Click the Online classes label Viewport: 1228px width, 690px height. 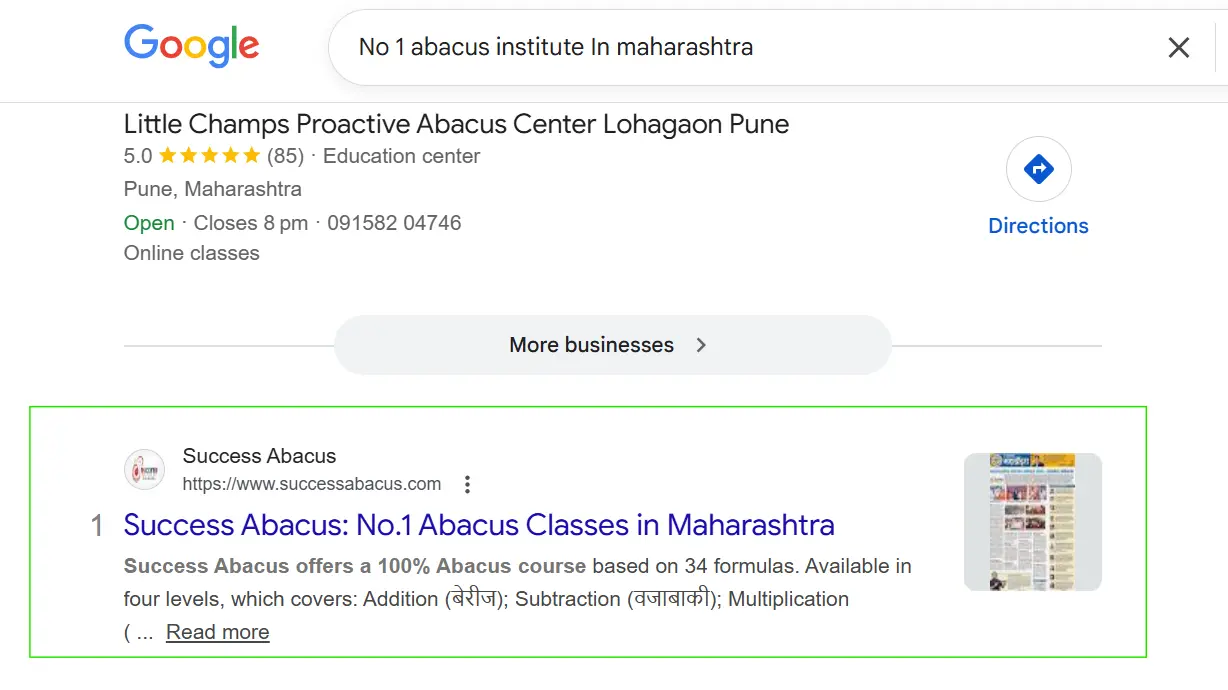coord(191,253)
